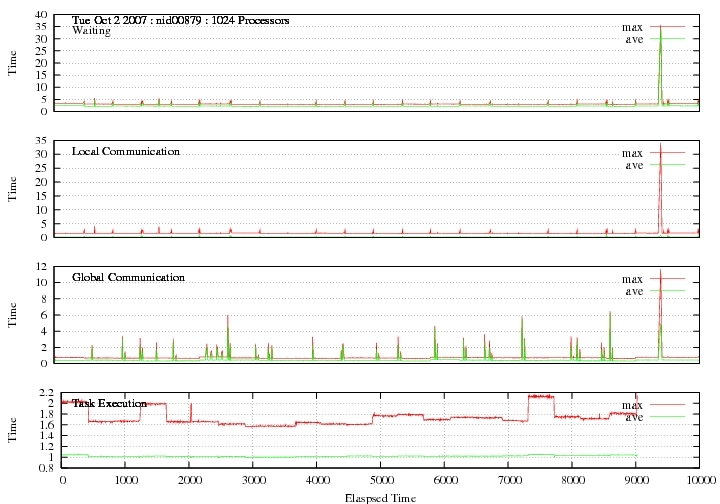Select 'max' legend entry in Global Communication plot

tap(632, 279)
